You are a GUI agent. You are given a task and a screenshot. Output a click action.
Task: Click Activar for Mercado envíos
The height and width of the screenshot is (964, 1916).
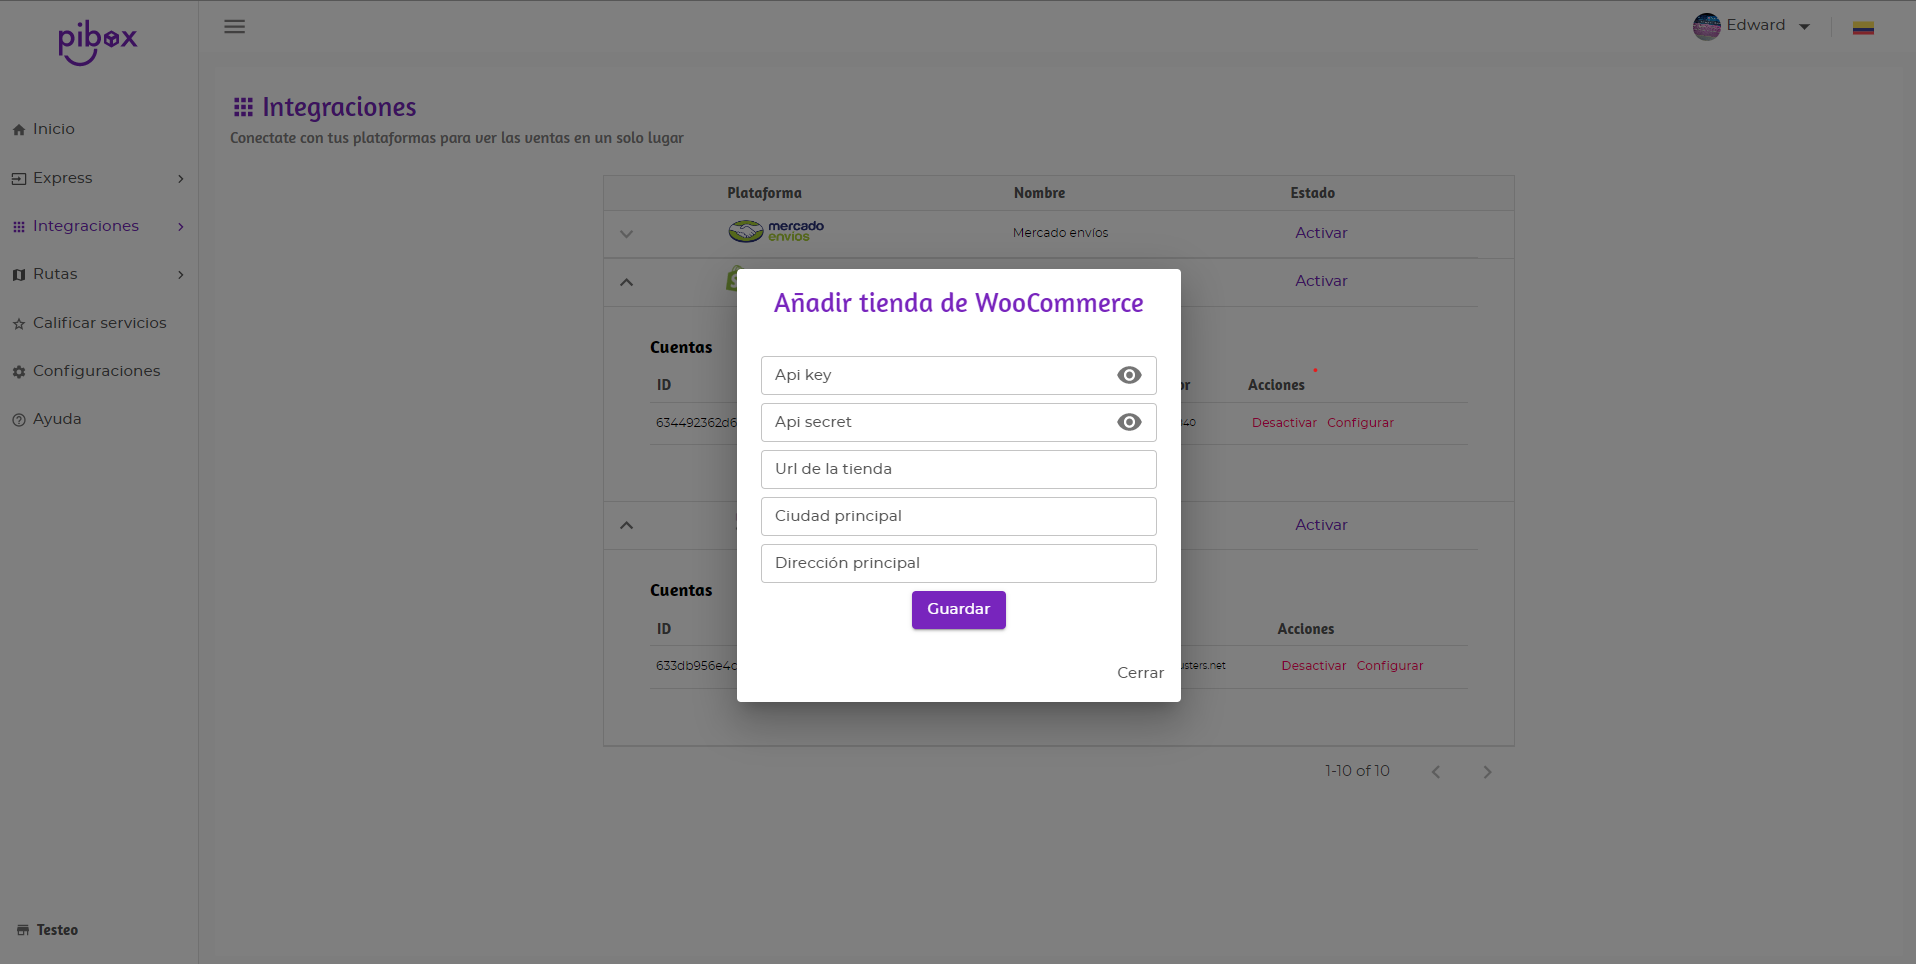[1321, 233]
